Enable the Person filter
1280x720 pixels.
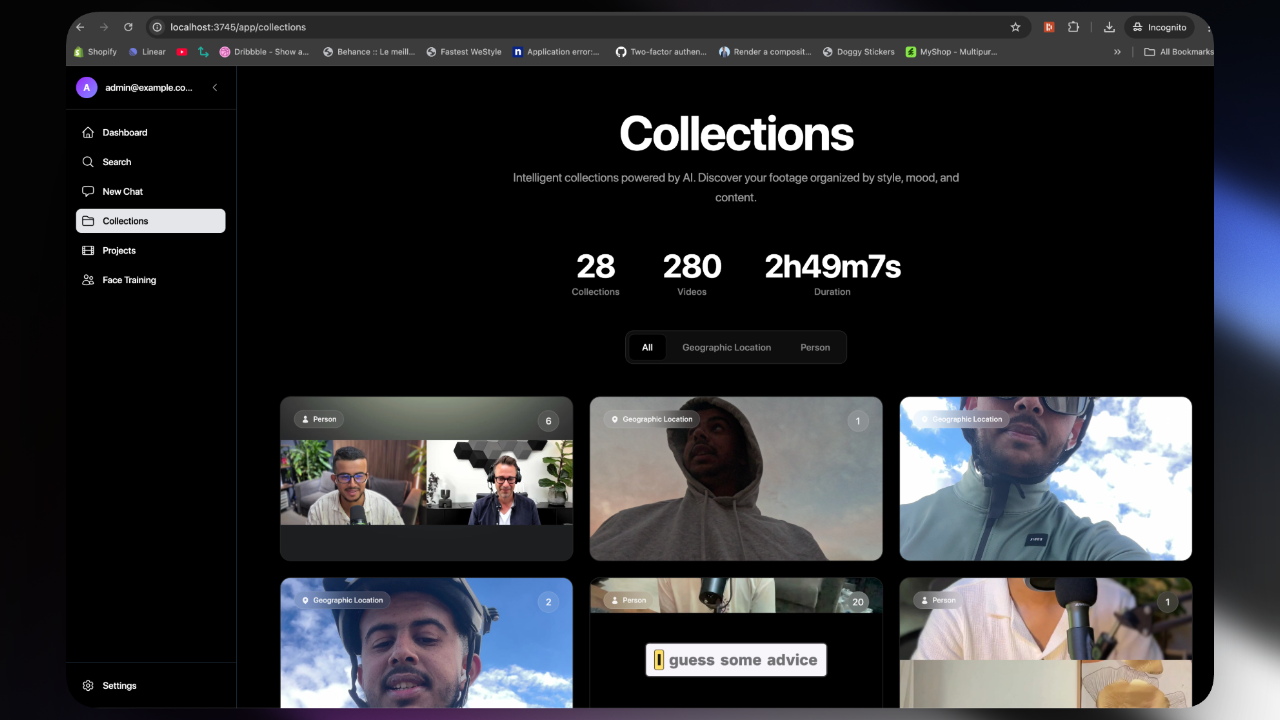815,347
